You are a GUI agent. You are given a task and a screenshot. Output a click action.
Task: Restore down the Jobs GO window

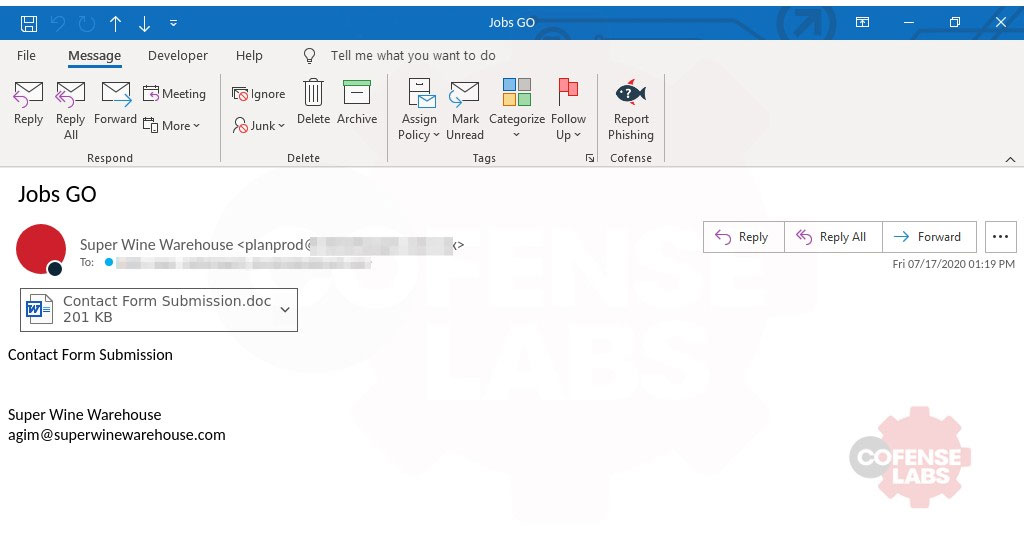click(x=954, y=23)
